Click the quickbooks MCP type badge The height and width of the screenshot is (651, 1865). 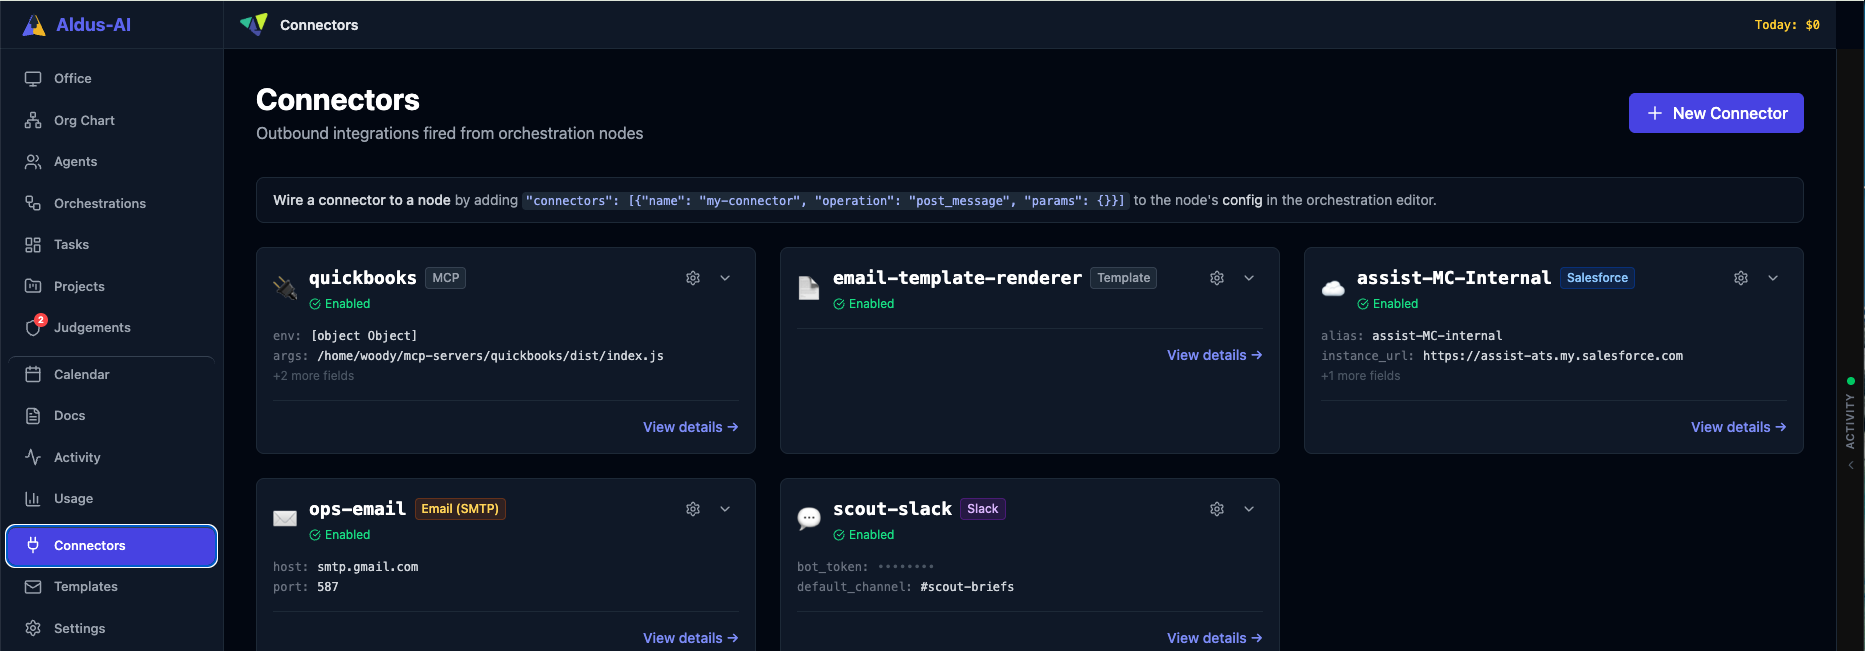coord(446,278)
